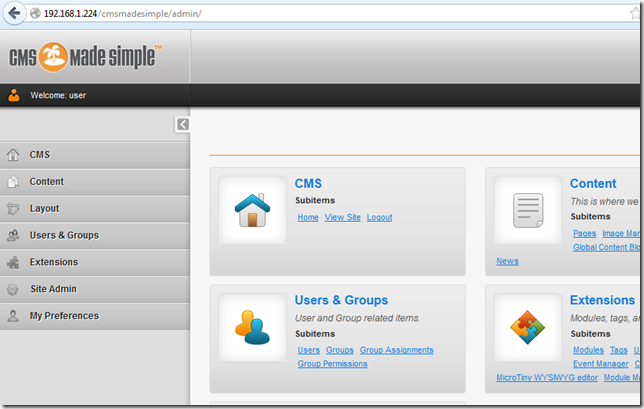Open the Users & Groups card heading
The height and width of the screenshot is (409, 644).
pyautogui.click(x=341, y=300)
